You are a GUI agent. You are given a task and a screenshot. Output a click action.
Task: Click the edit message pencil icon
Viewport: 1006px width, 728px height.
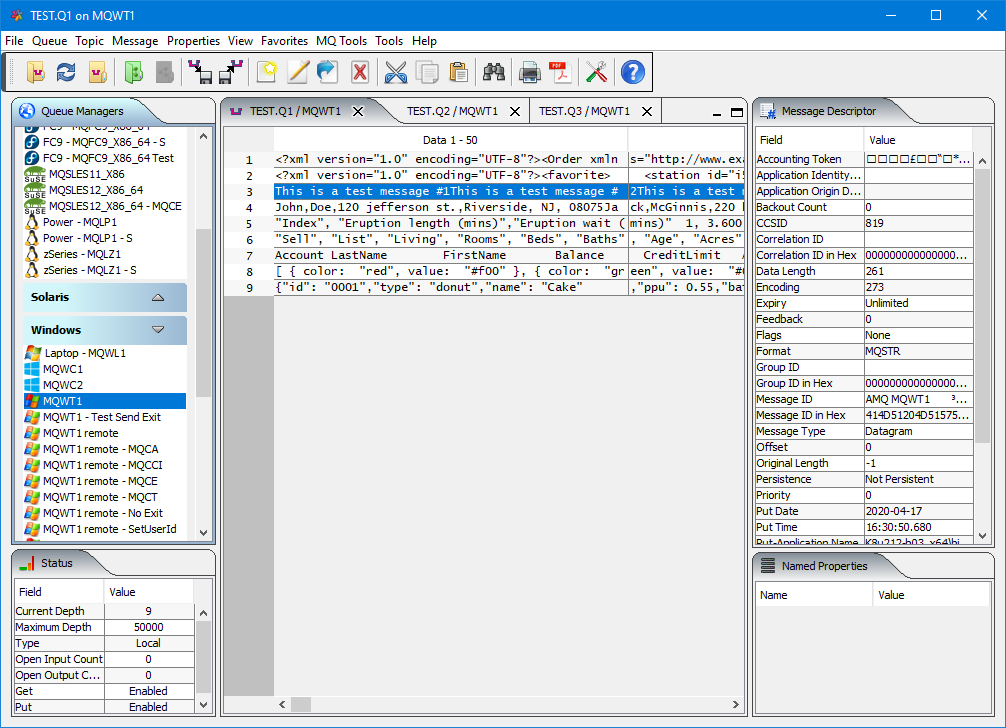[x=298, y=72]
